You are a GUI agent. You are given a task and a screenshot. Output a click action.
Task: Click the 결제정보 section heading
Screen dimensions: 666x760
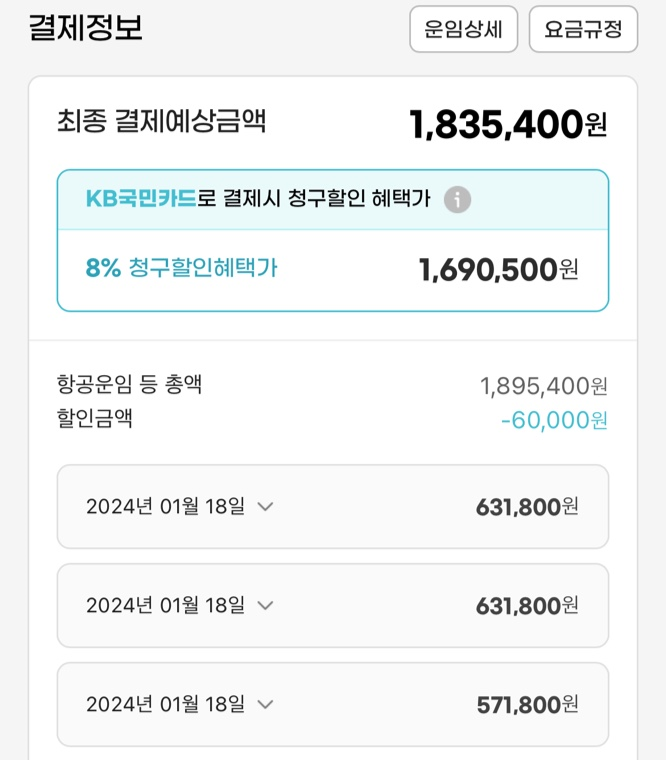click(86, 28)
